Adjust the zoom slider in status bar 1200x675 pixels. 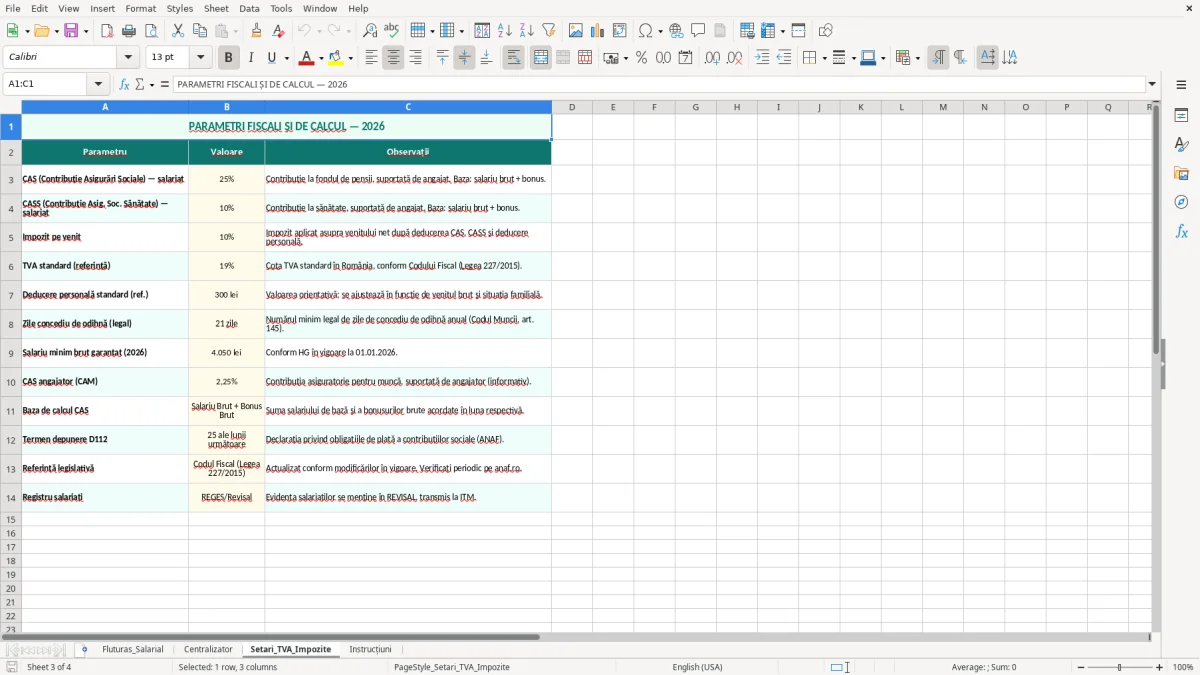1120,667
